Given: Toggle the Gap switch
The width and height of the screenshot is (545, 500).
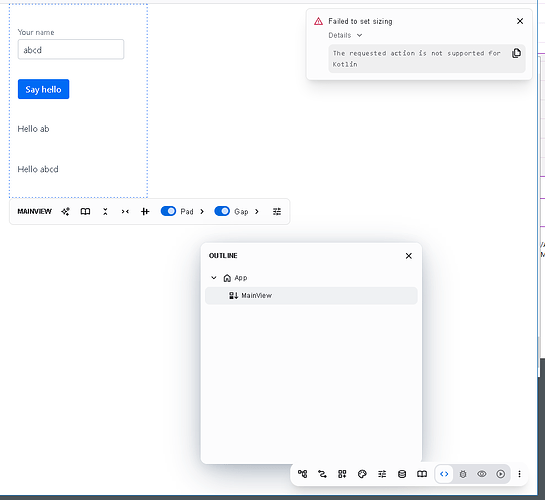Looking at the screenshot, I should pos(222,211).
